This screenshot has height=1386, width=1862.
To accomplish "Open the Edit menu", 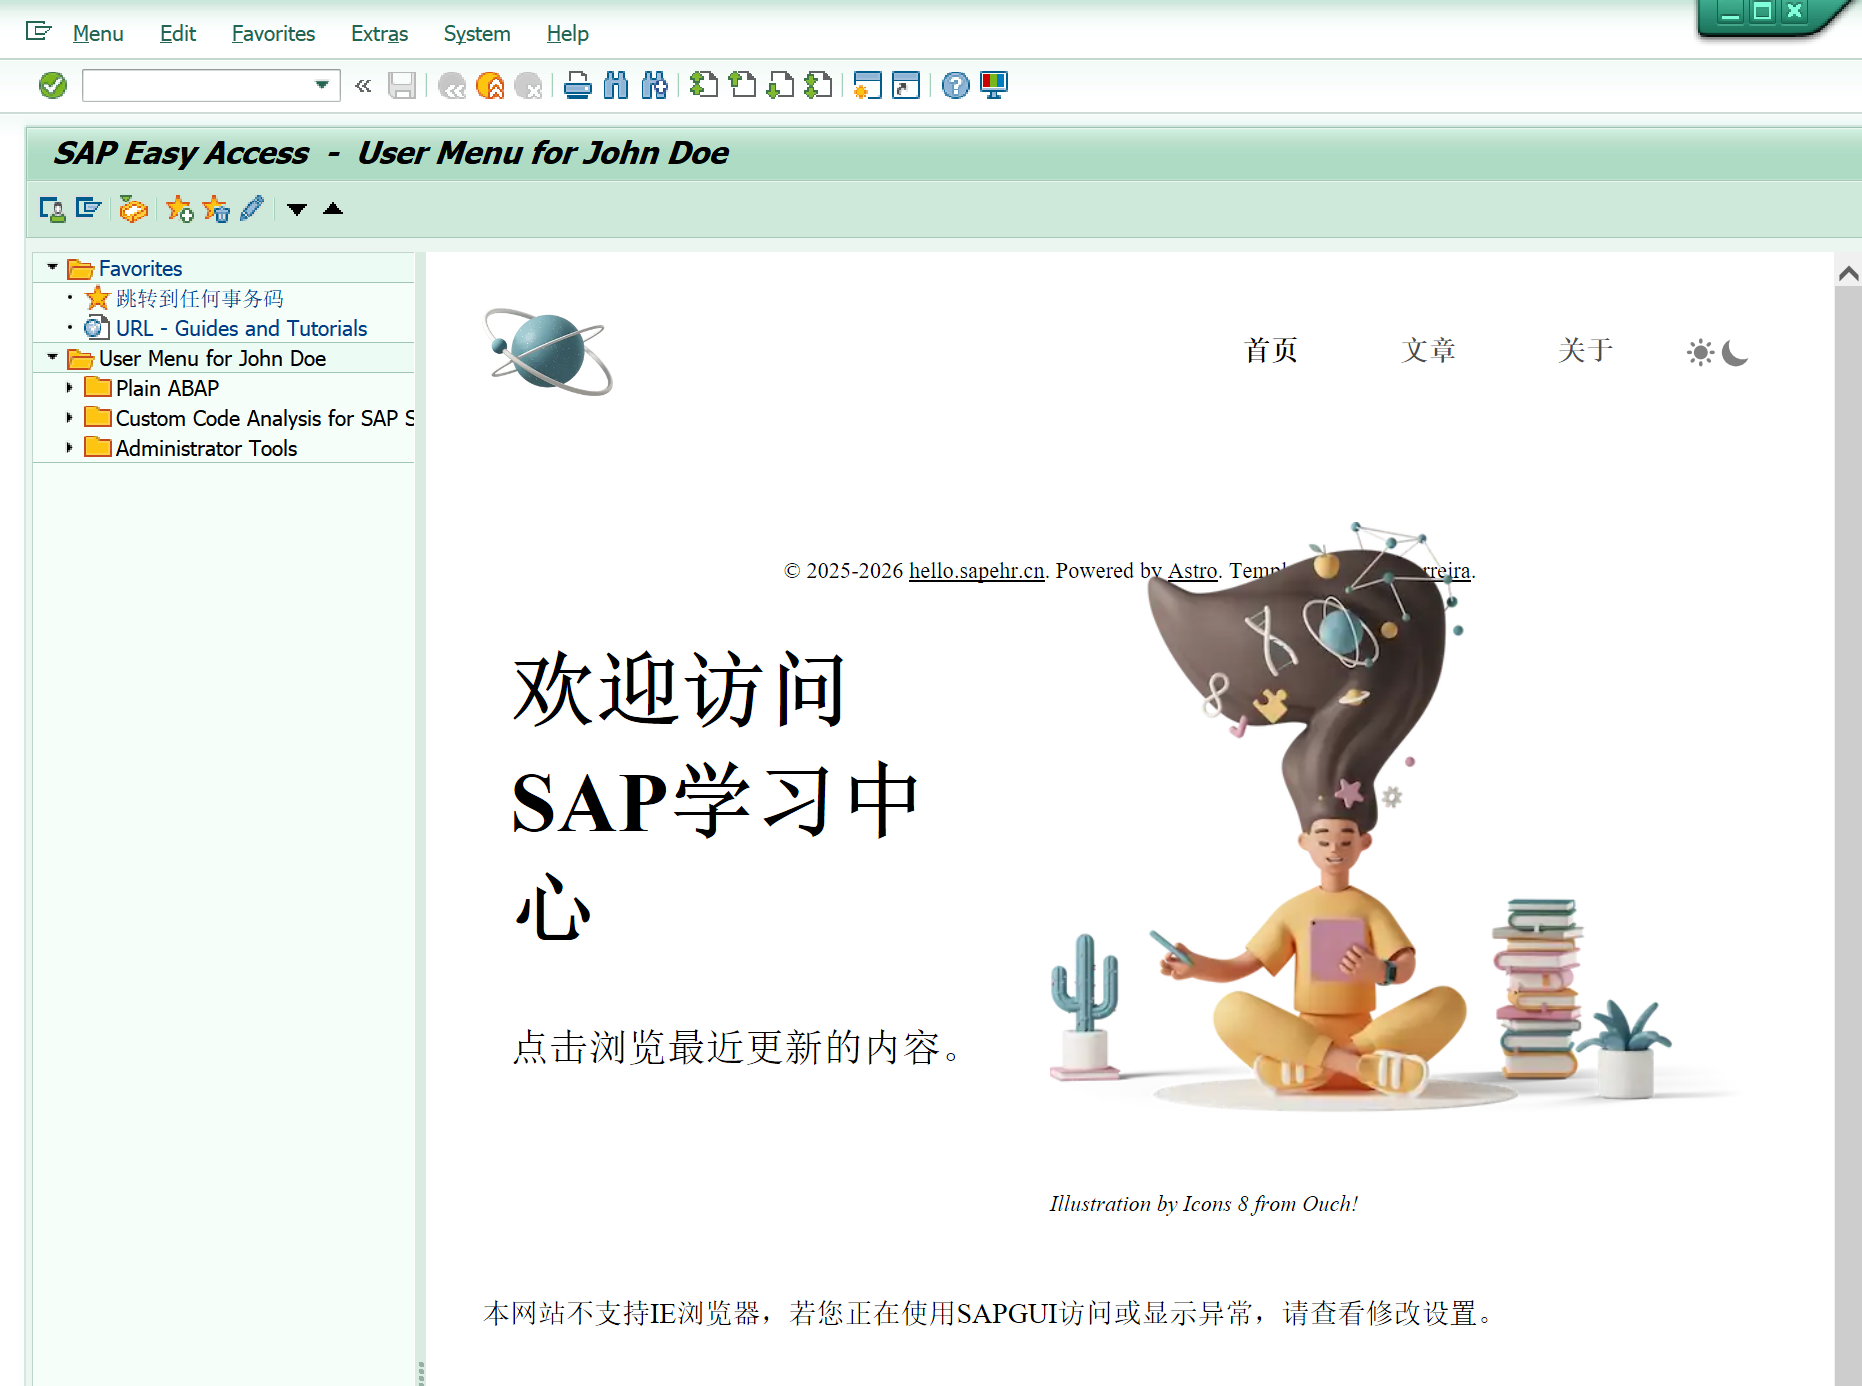I will click(178, 34).
